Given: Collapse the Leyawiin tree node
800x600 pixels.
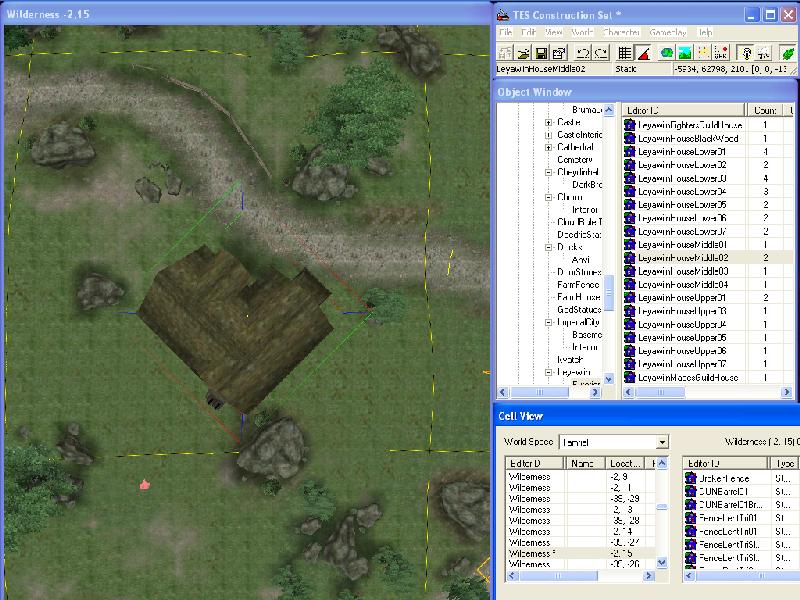Looking at the screenshot, I should coord(548,372).
